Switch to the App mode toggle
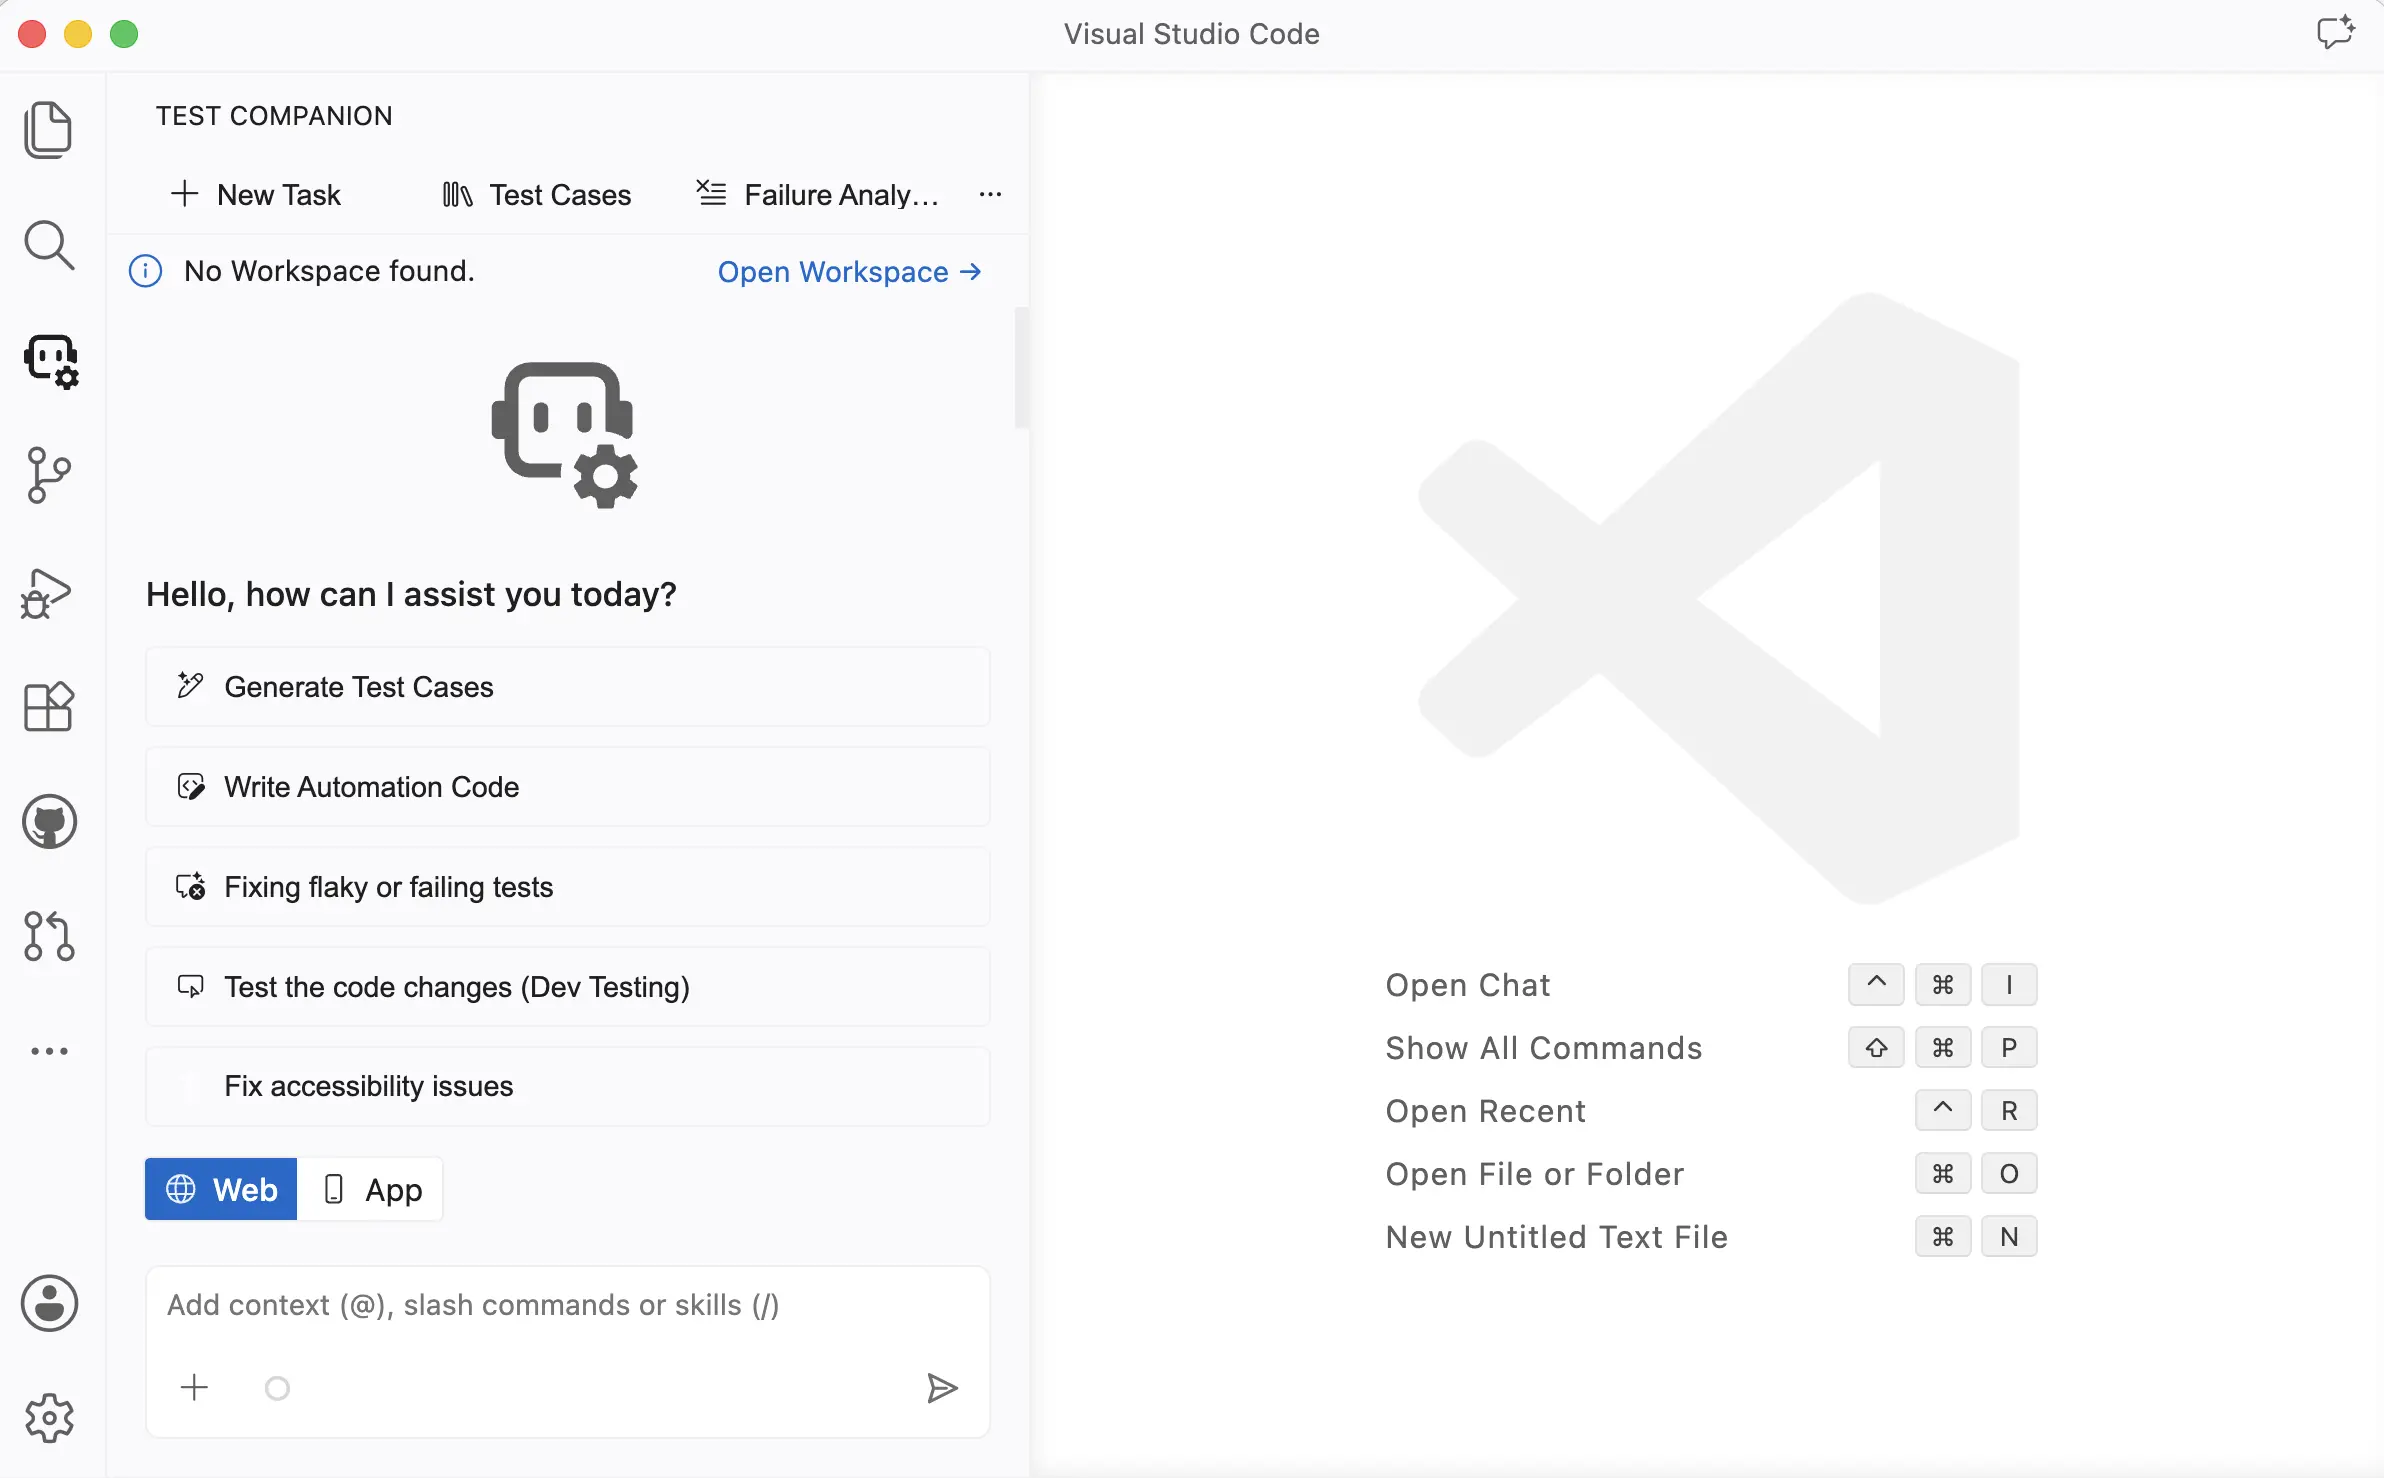2384x1478 pixels. point(371,1189)
